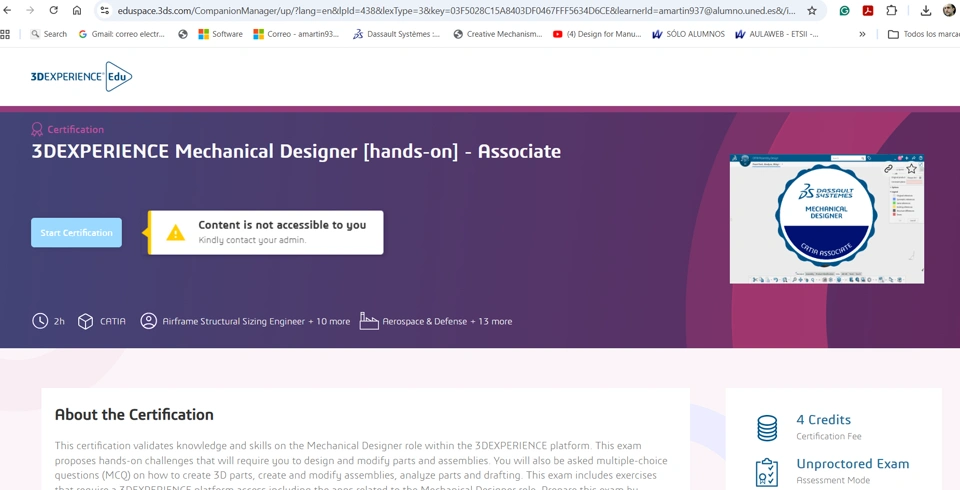Screen dimensions: 960x490
Task: Click the Unproctored Exam text
Action: click(x=853, y=464)
